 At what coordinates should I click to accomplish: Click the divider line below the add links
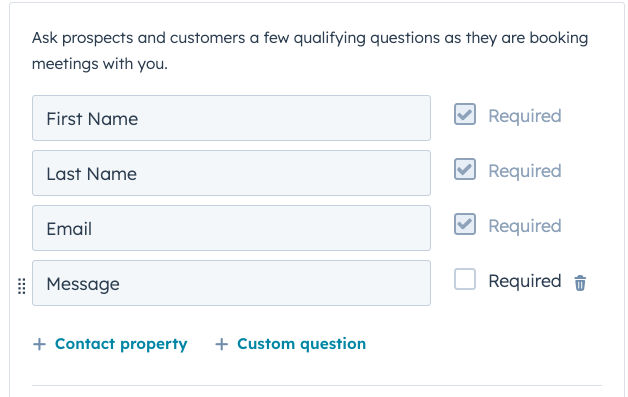(317, 386)
